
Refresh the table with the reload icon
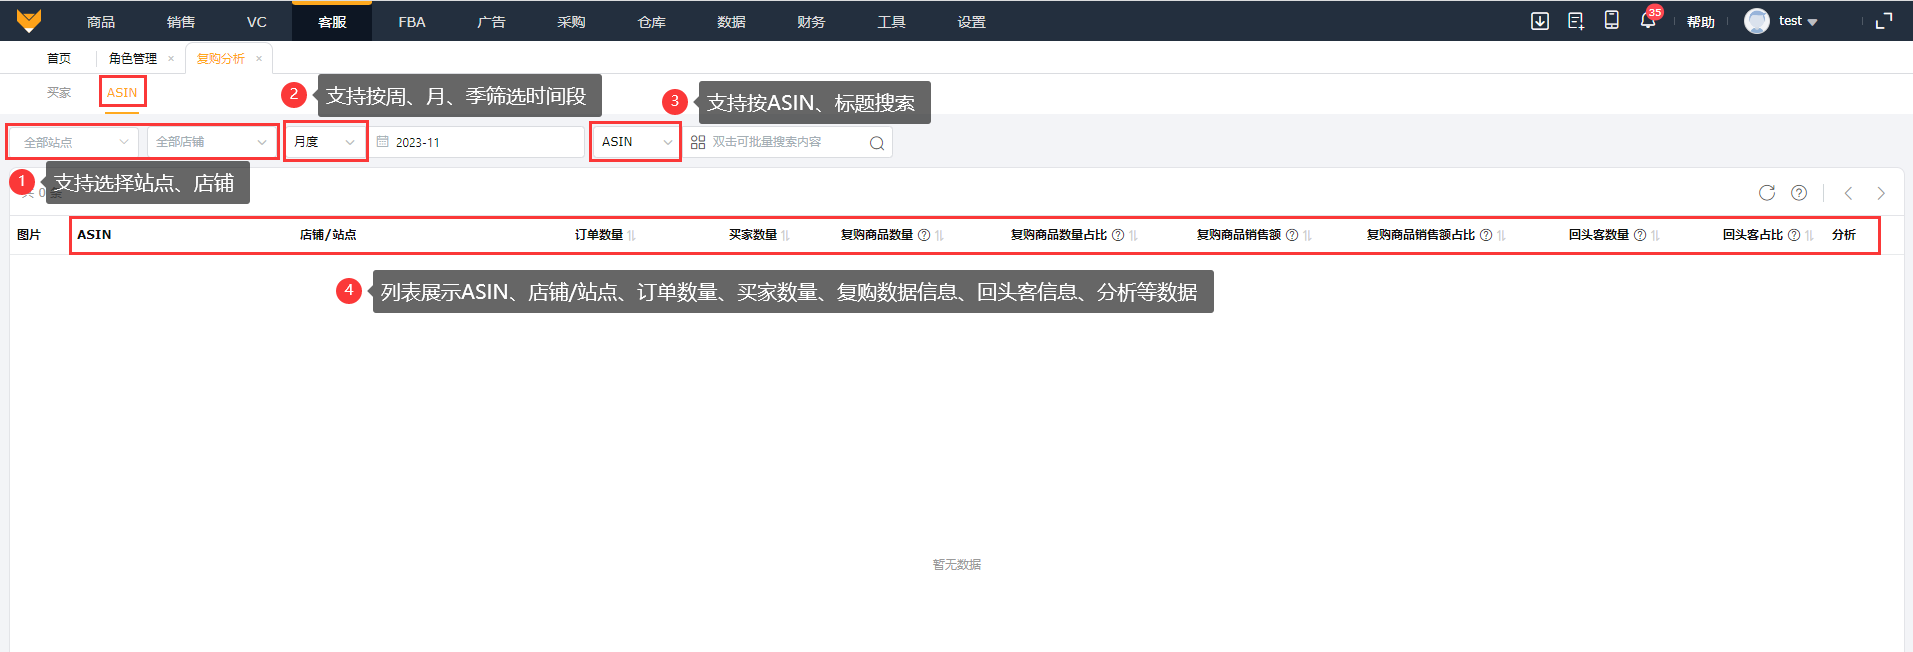tap(1767, 193)
